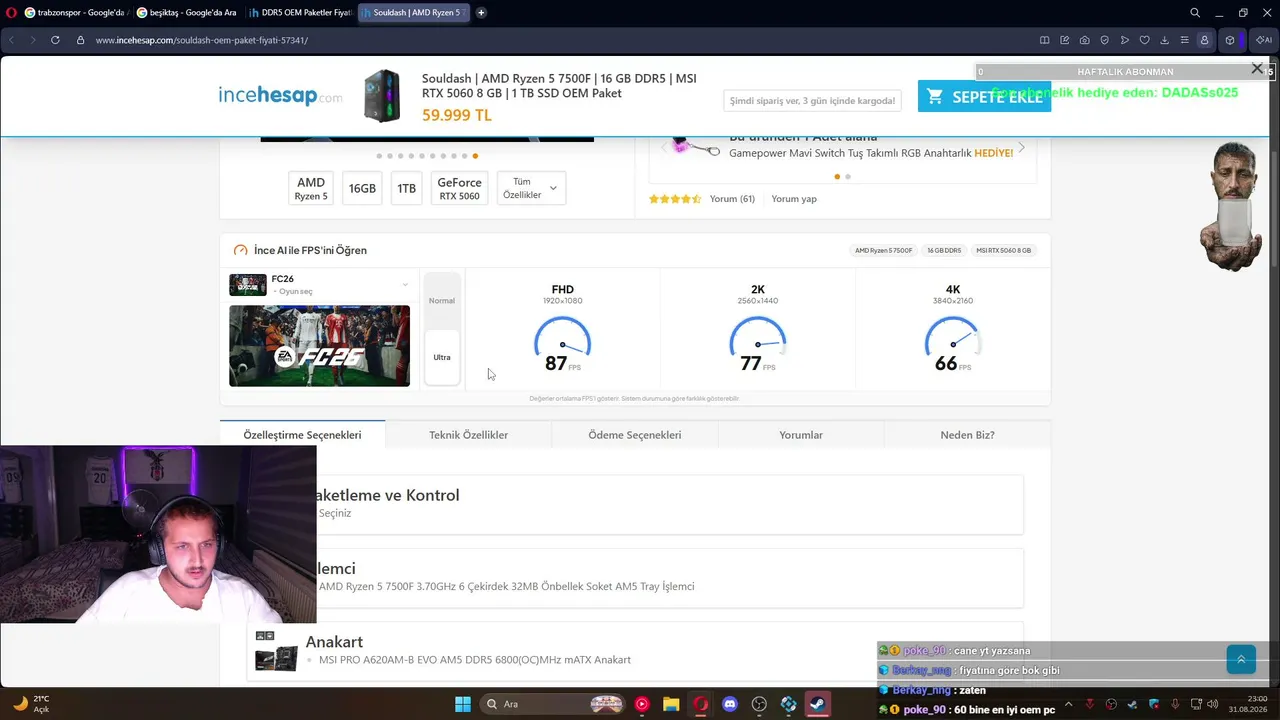1280x720 pixels.
Task: Open Opera from the taskbar
Action: 701,704
